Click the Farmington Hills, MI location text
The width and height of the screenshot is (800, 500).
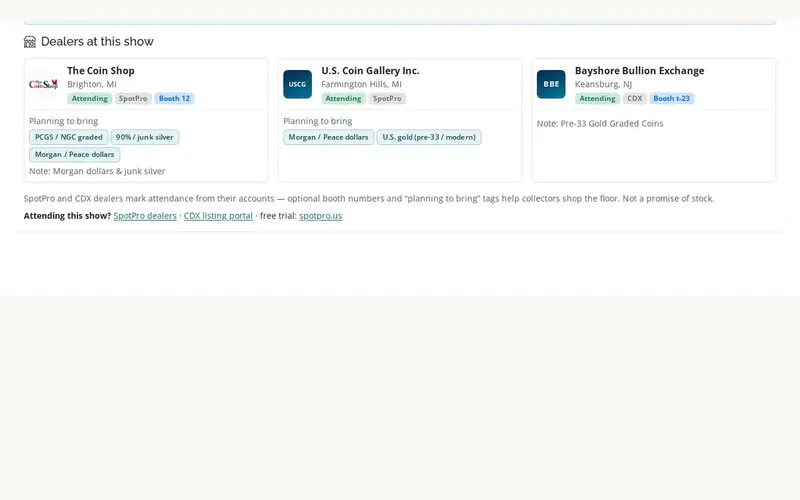(361, 84)
